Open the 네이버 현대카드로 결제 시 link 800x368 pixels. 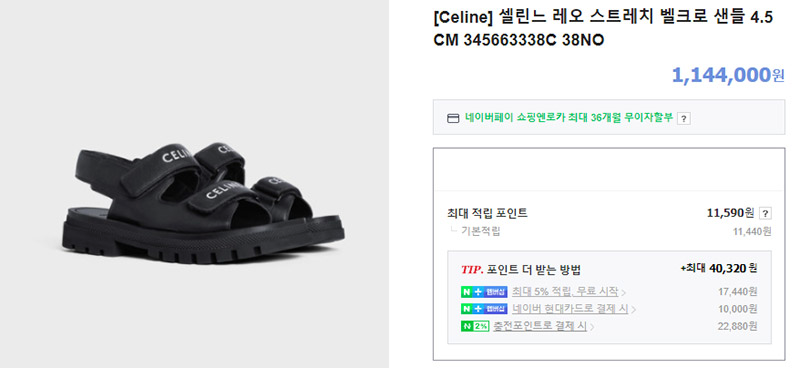click(x=570, y=309)
